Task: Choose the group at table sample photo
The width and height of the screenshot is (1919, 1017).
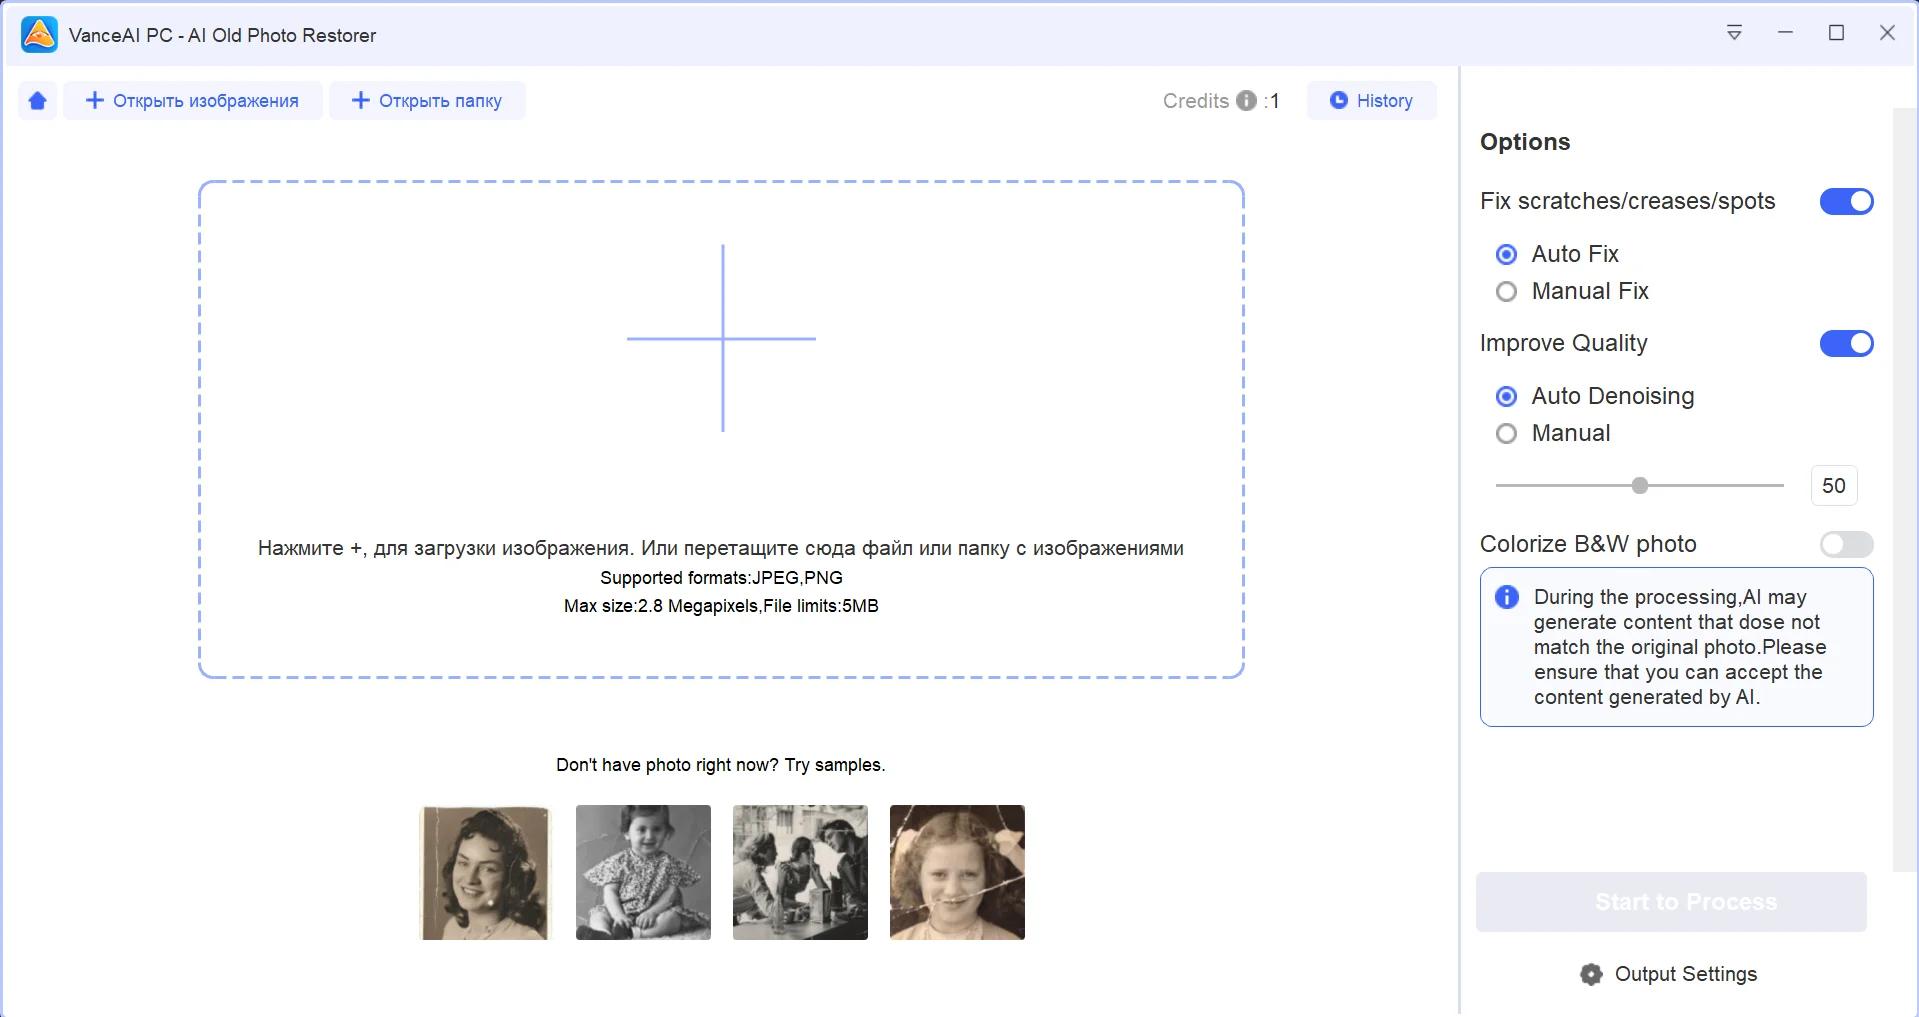Action: pos(800,872)
